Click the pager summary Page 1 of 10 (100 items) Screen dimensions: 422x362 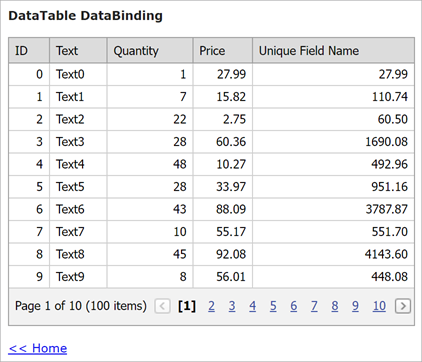(x=81, y=306)
